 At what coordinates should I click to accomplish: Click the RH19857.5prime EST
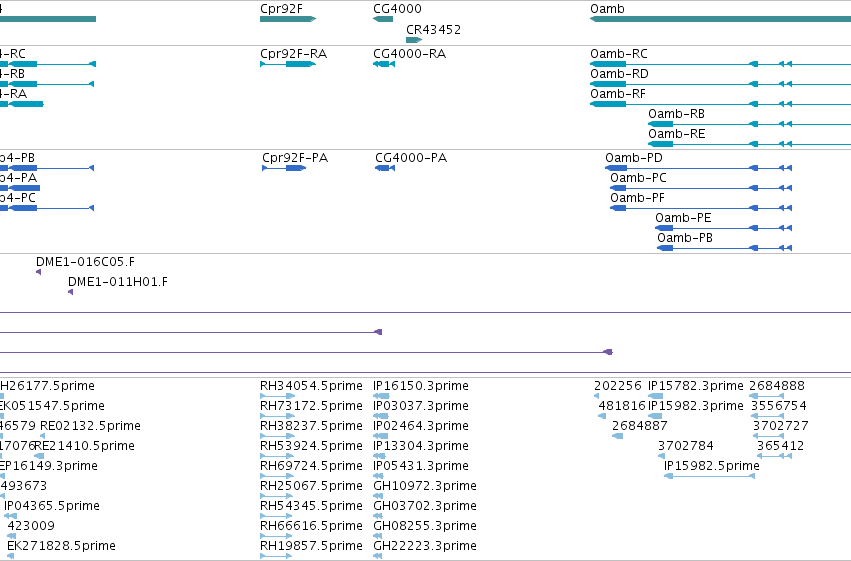(x=276, y=556)
